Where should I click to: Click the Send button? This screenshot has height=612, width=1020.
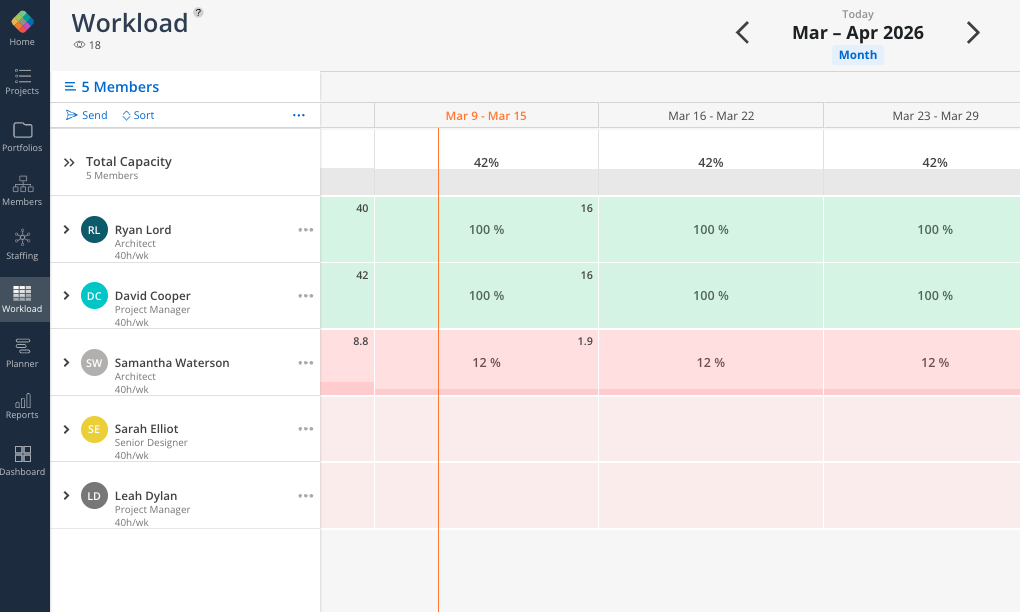[x=87, y=115]
